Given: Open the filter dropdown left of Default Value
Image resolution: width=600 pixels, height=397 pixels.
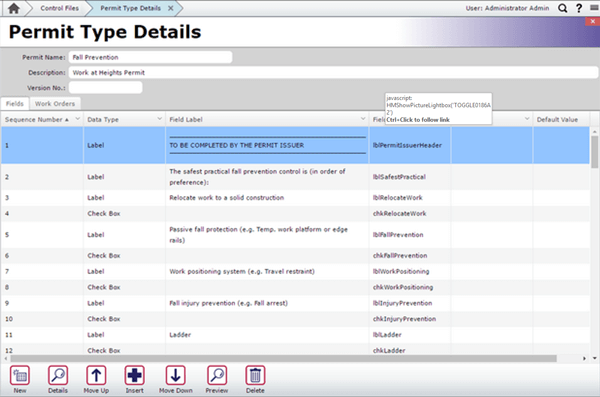Looking at the screenshot, I should tap(527, 119).
